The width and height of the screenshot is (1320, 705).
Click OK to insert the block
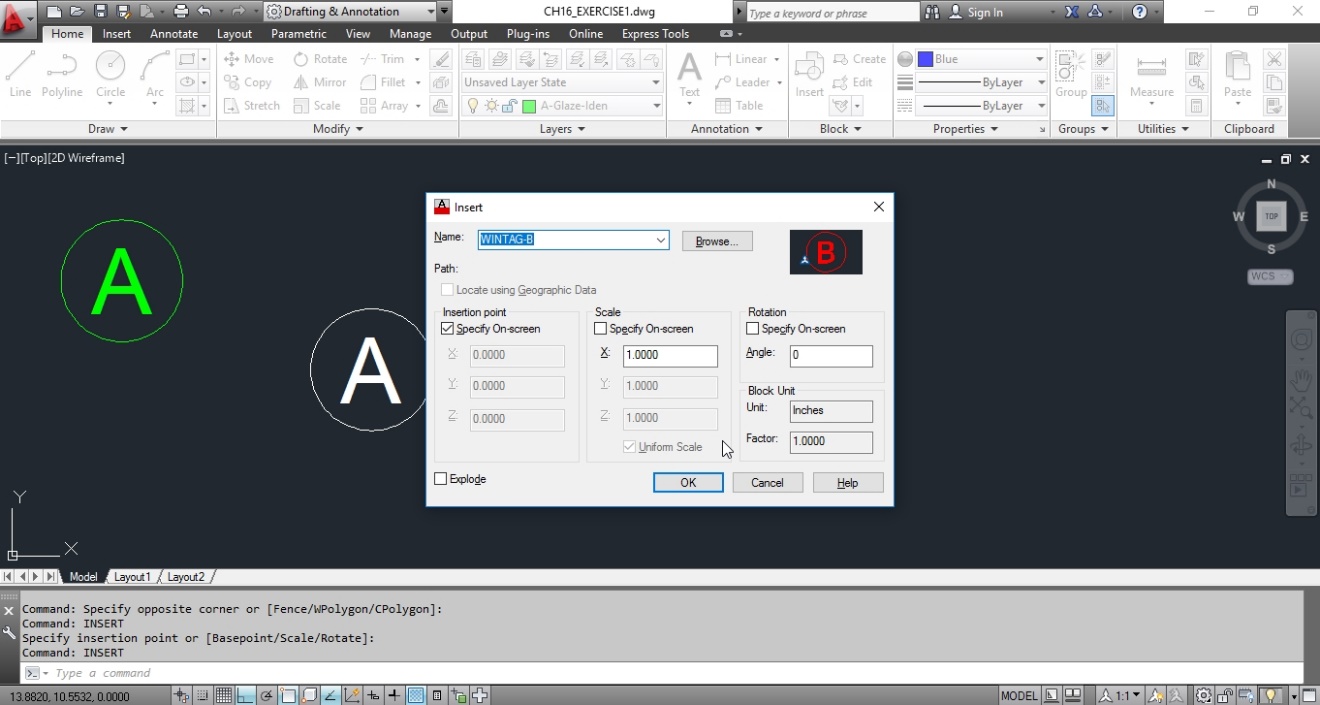pos(688,482)
